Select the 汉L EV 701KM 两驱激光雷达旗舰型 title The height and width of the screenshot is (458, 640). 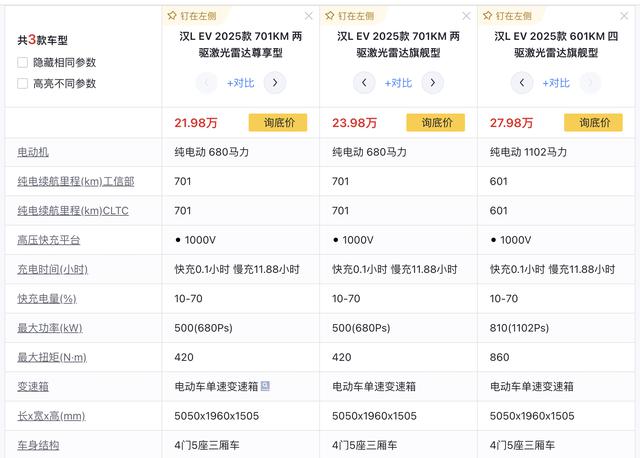point(398,44)
